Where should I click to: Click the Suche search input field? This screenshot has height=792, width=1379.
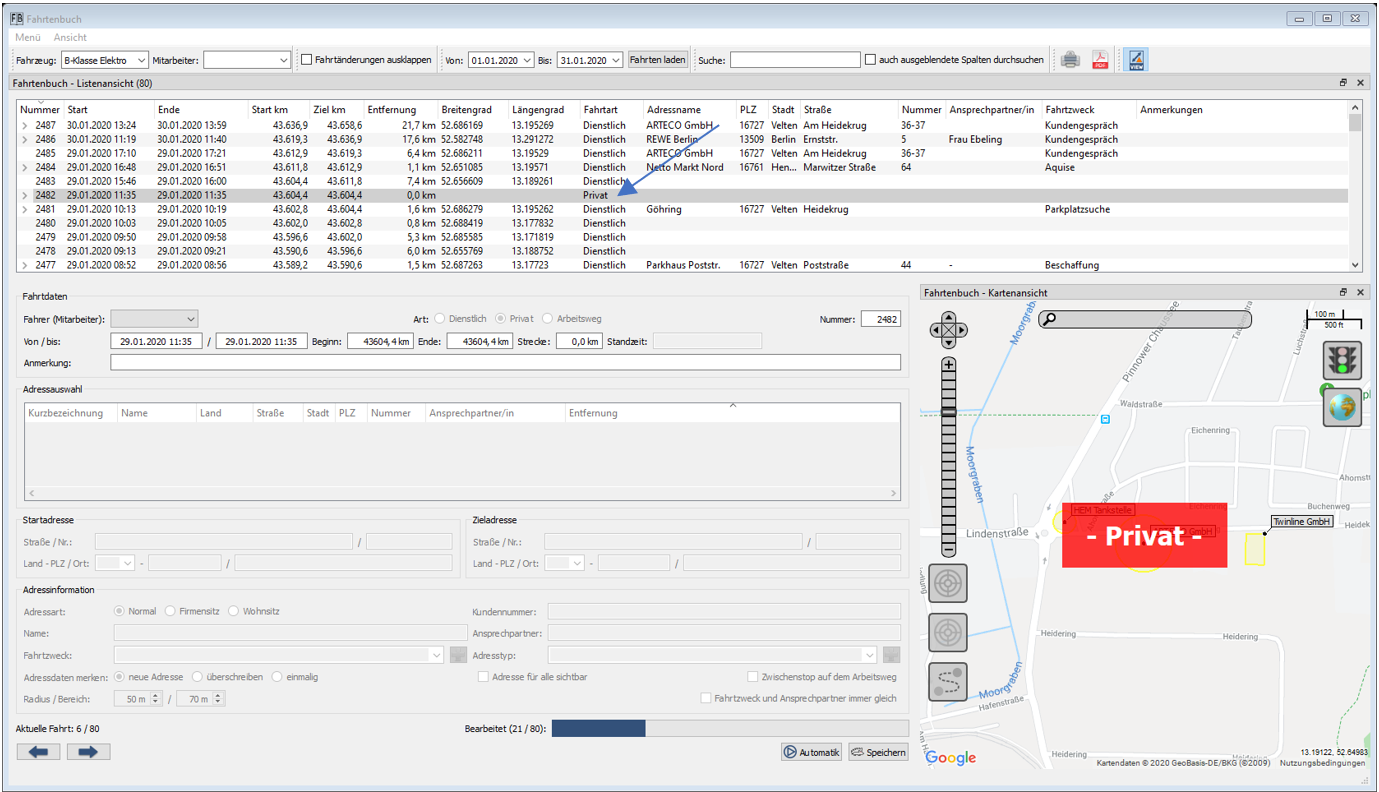(794, 60)
